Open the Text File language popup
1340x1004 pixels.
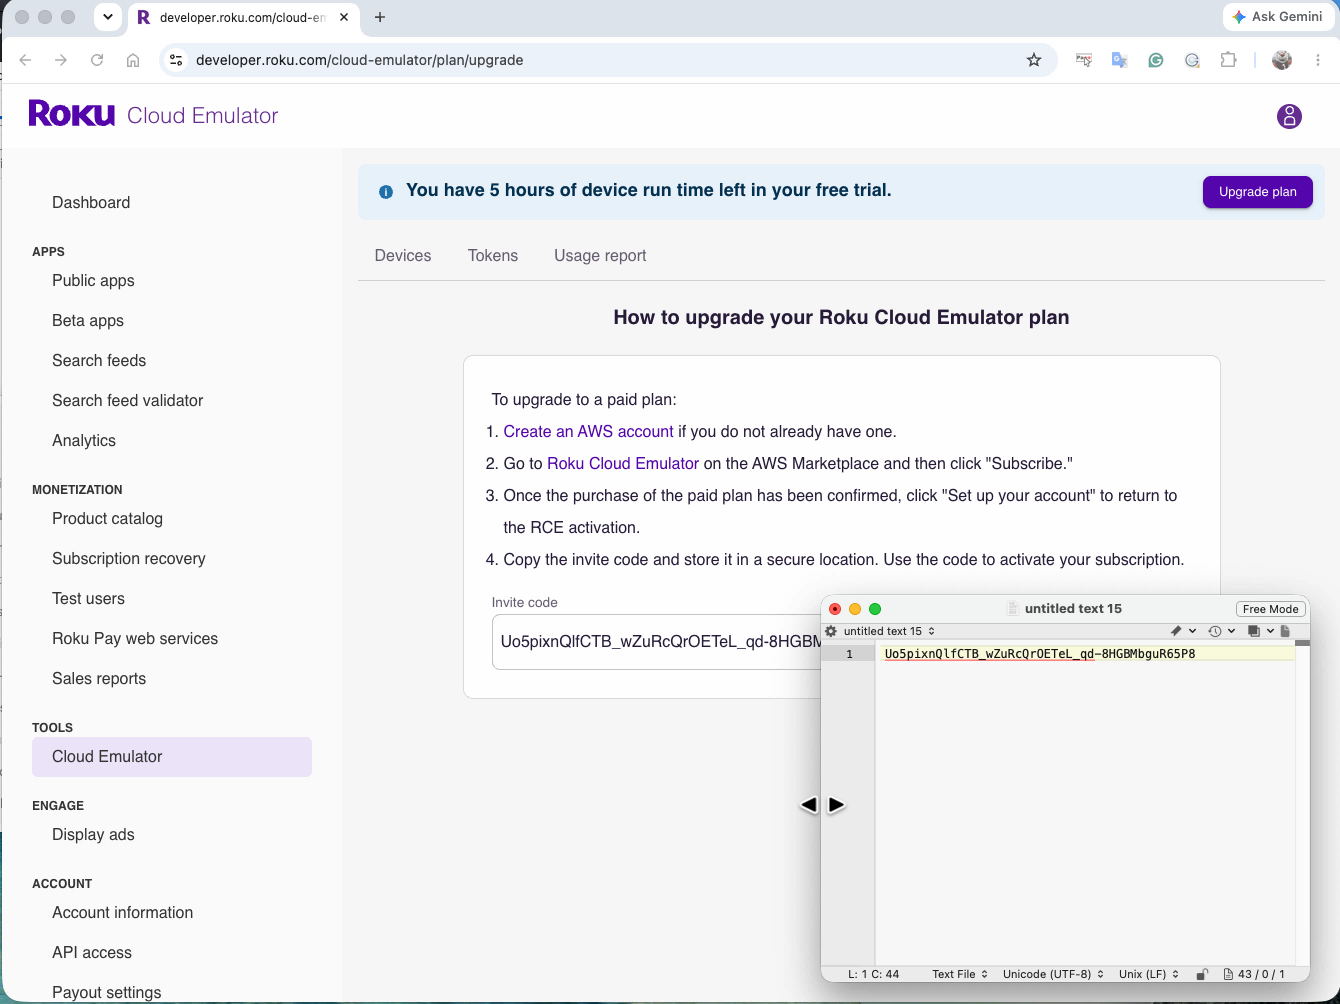click(960, 974)
